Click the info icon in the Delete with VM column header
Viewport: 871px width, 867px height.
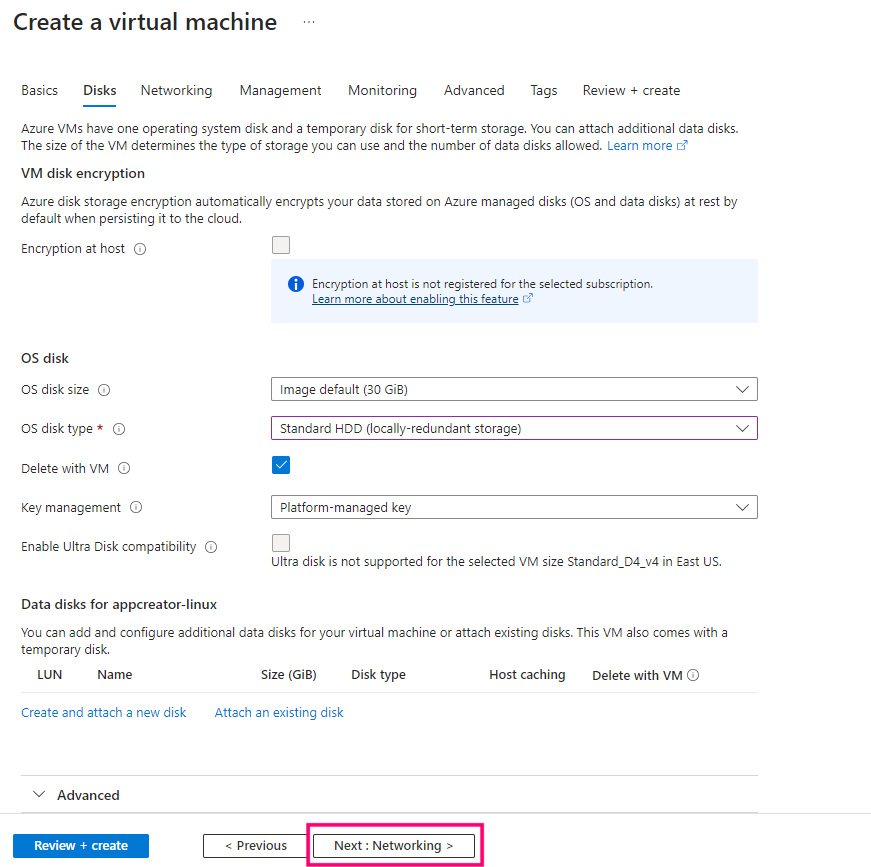[x=693, y=675]
